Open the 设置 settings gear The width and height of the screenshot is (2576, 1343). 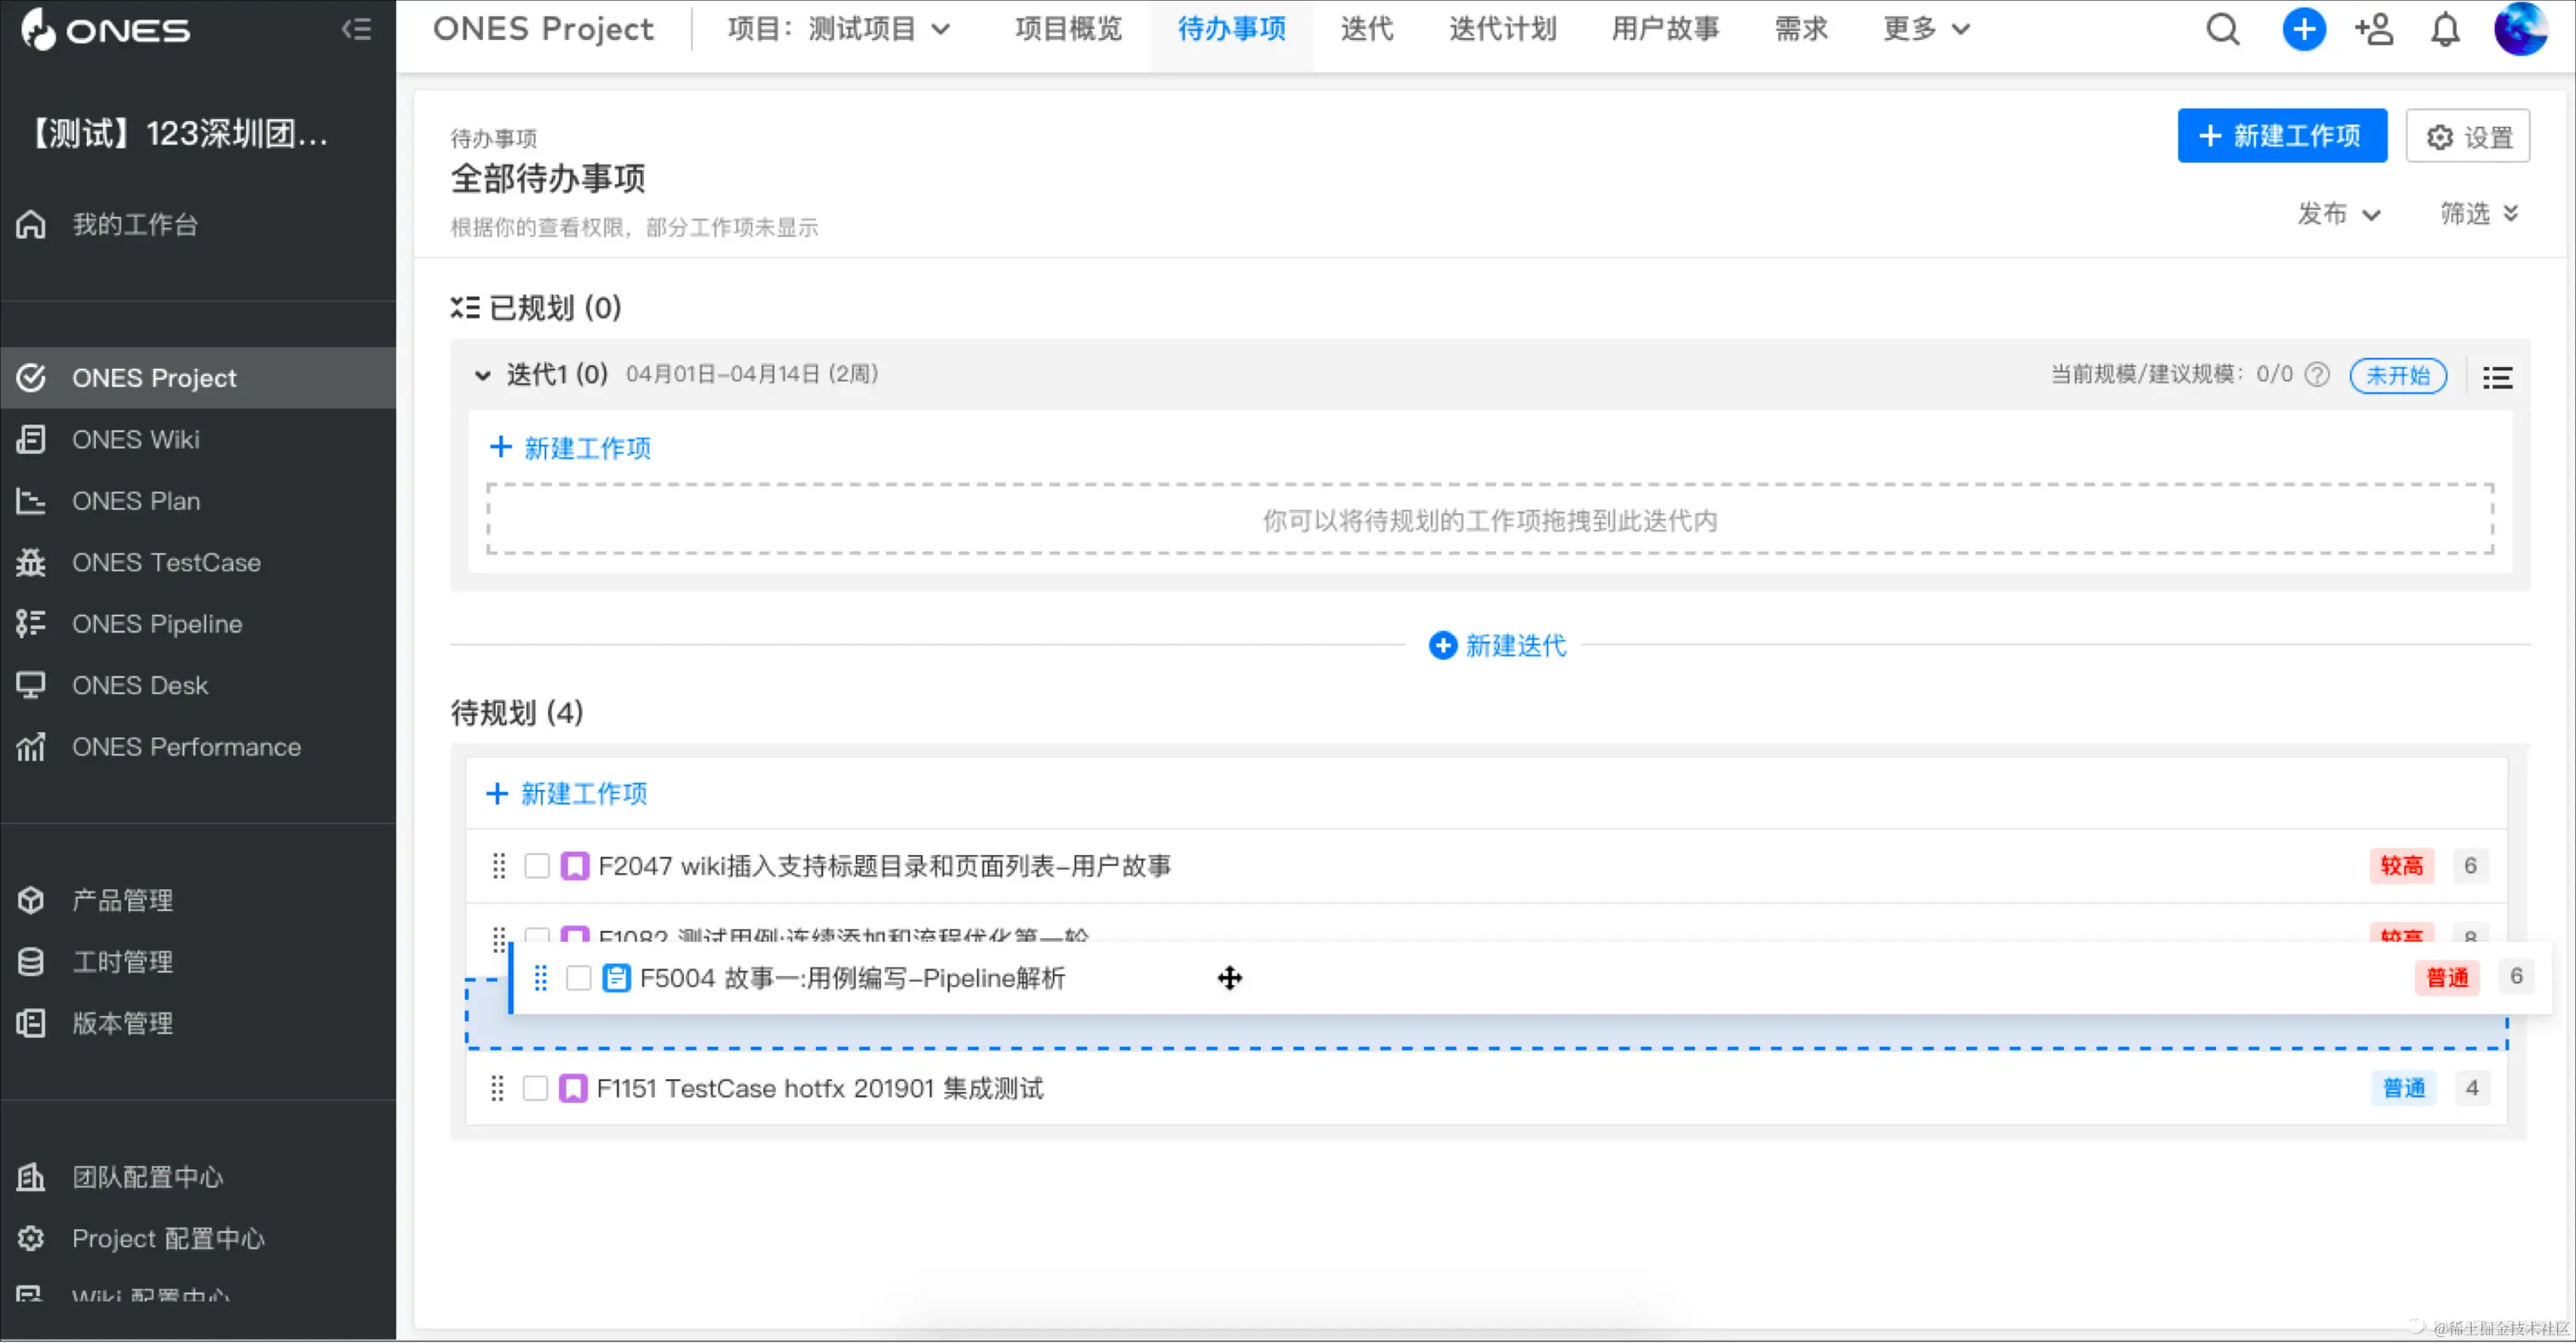click(2467, 136)
